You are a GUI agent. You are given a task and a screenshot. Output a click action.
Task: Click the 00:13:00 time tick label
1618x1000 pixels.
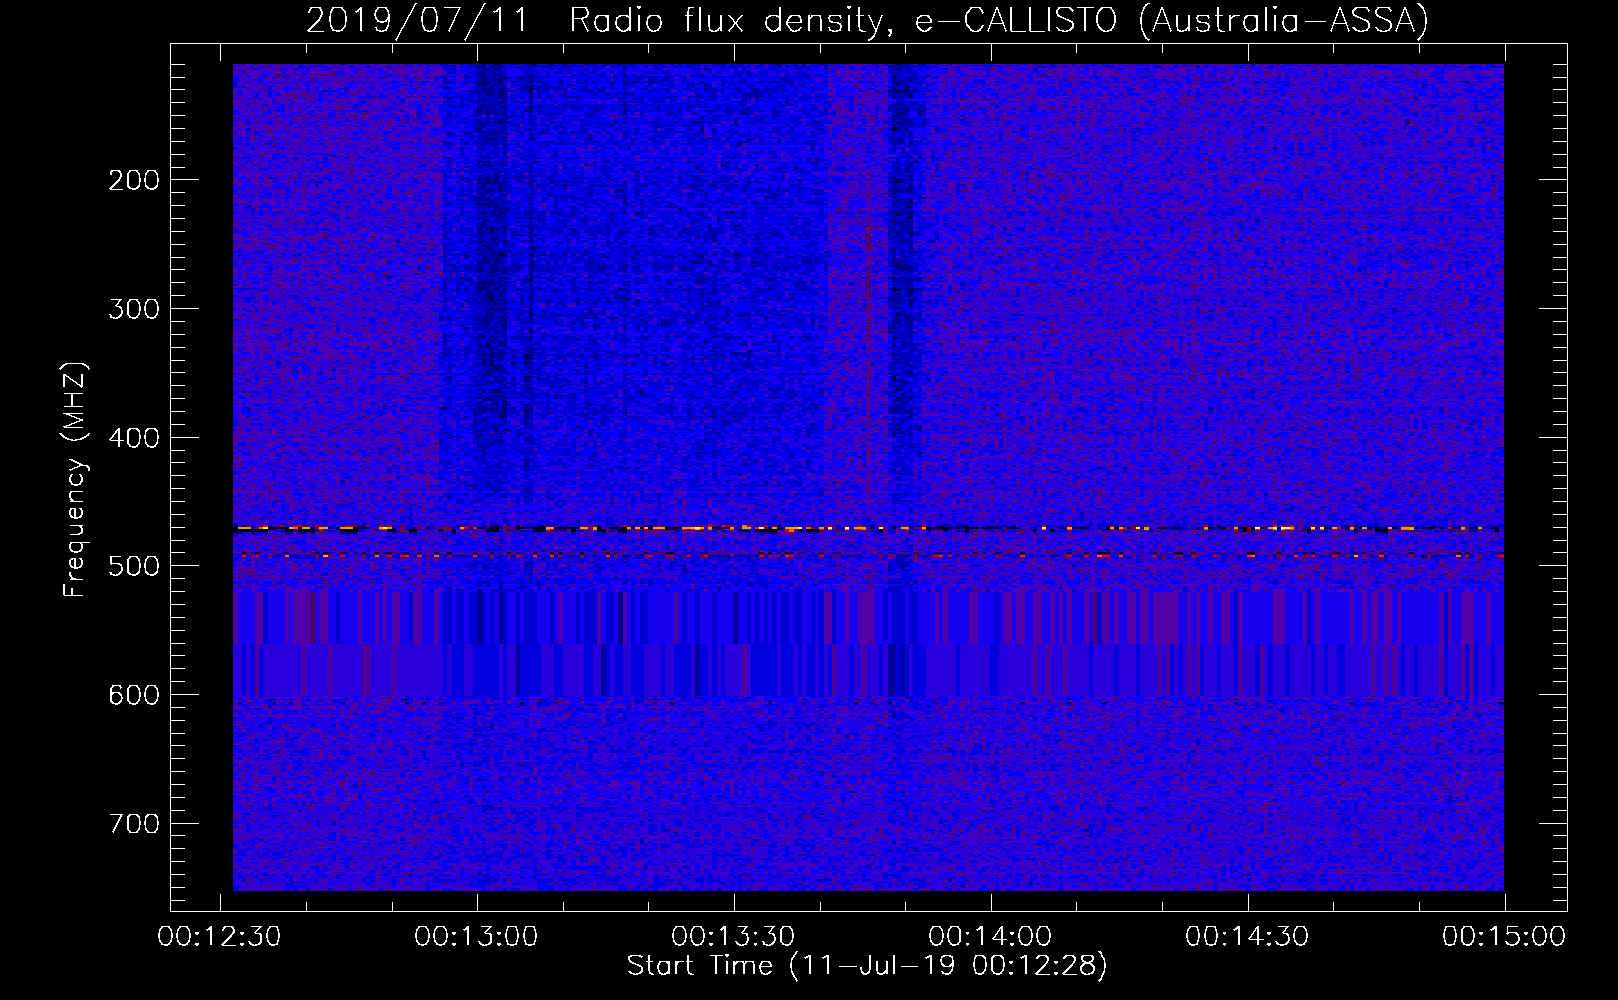coord(477,937)
